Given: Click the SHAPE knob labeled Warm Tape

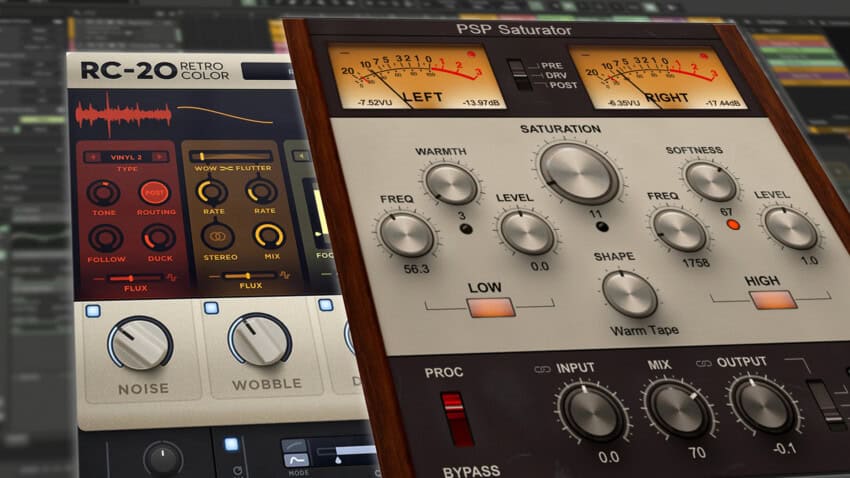Looking at the screenshot, I should click(629, 293).
